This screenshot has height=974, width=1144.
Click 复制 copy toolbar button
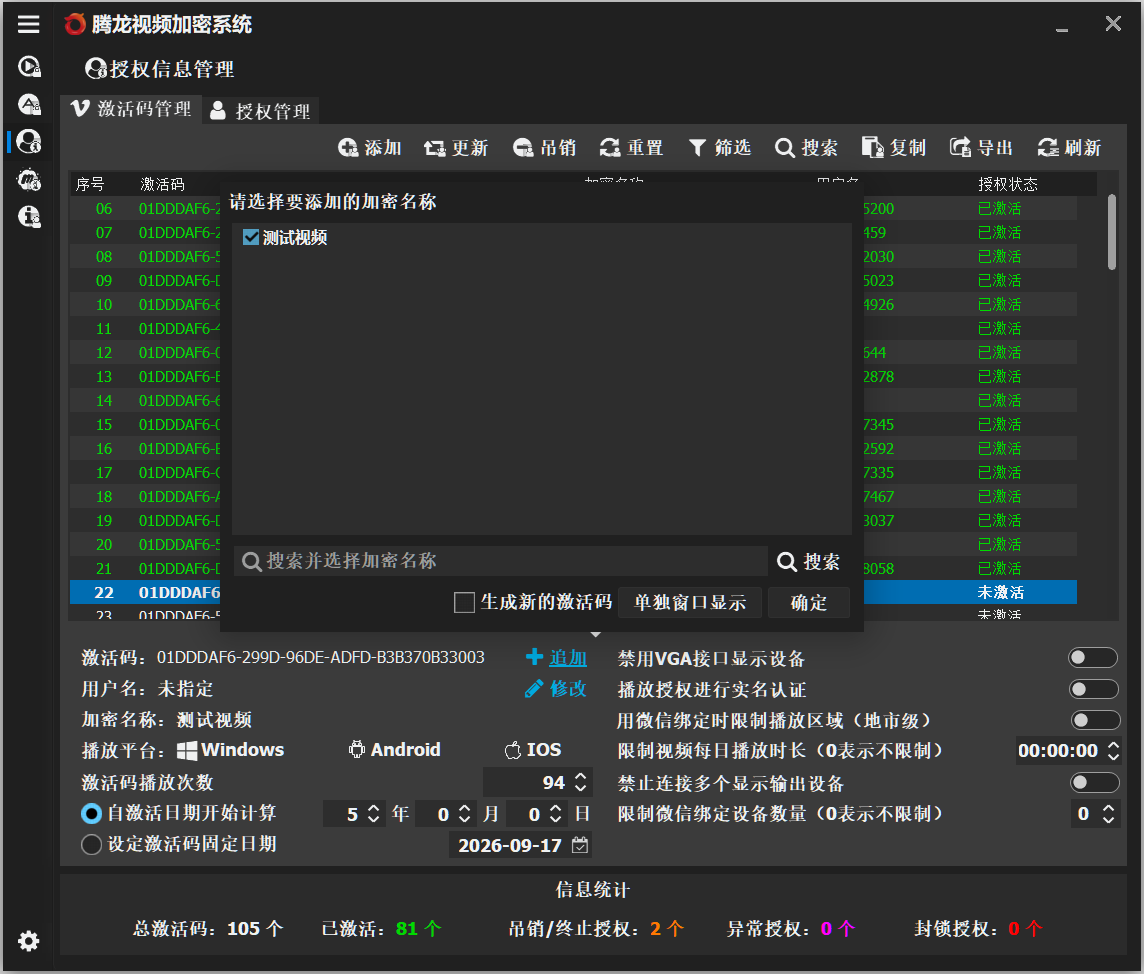(x=894, y=148)
